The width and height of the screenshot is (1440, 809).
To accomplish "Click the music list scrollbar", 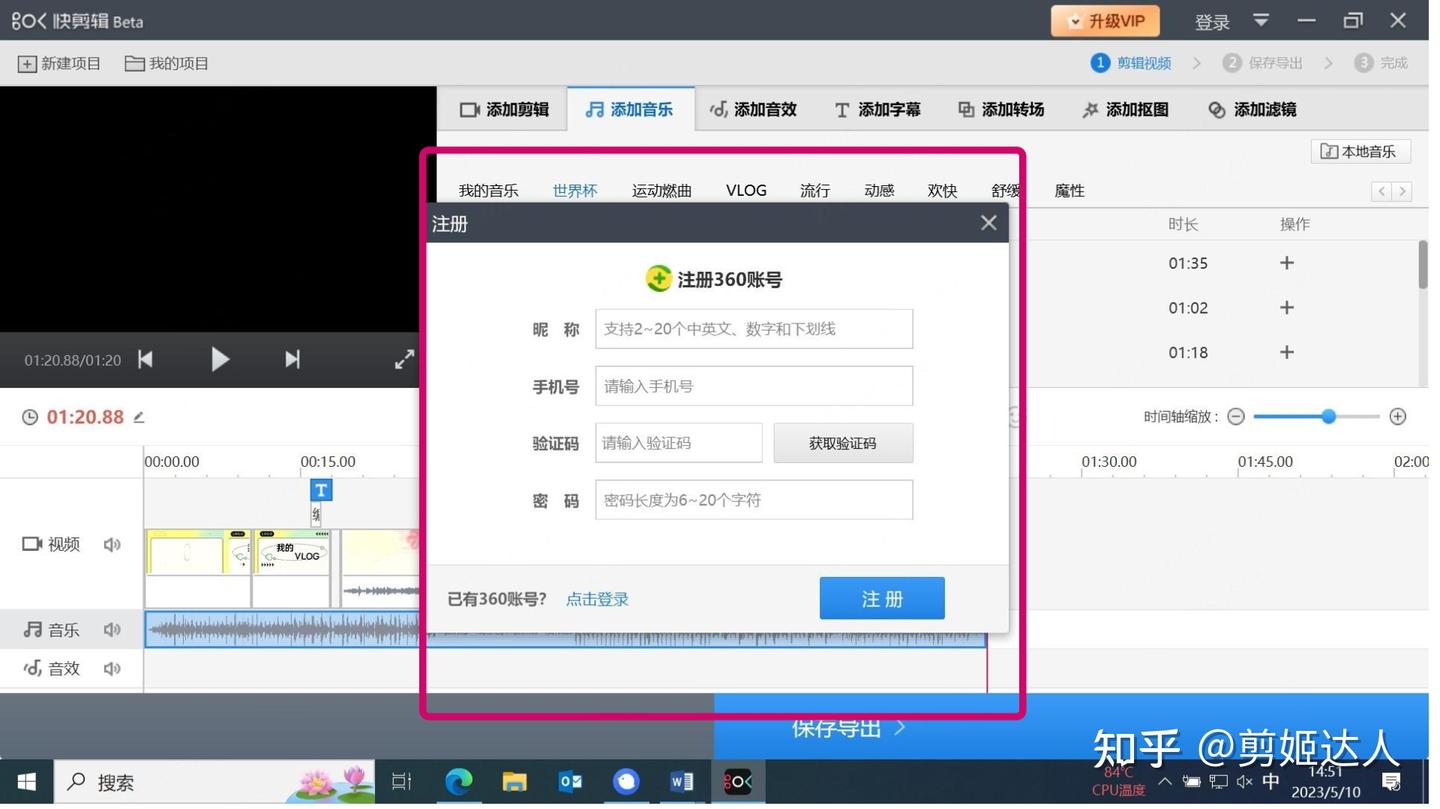I will coord(1423,266).
